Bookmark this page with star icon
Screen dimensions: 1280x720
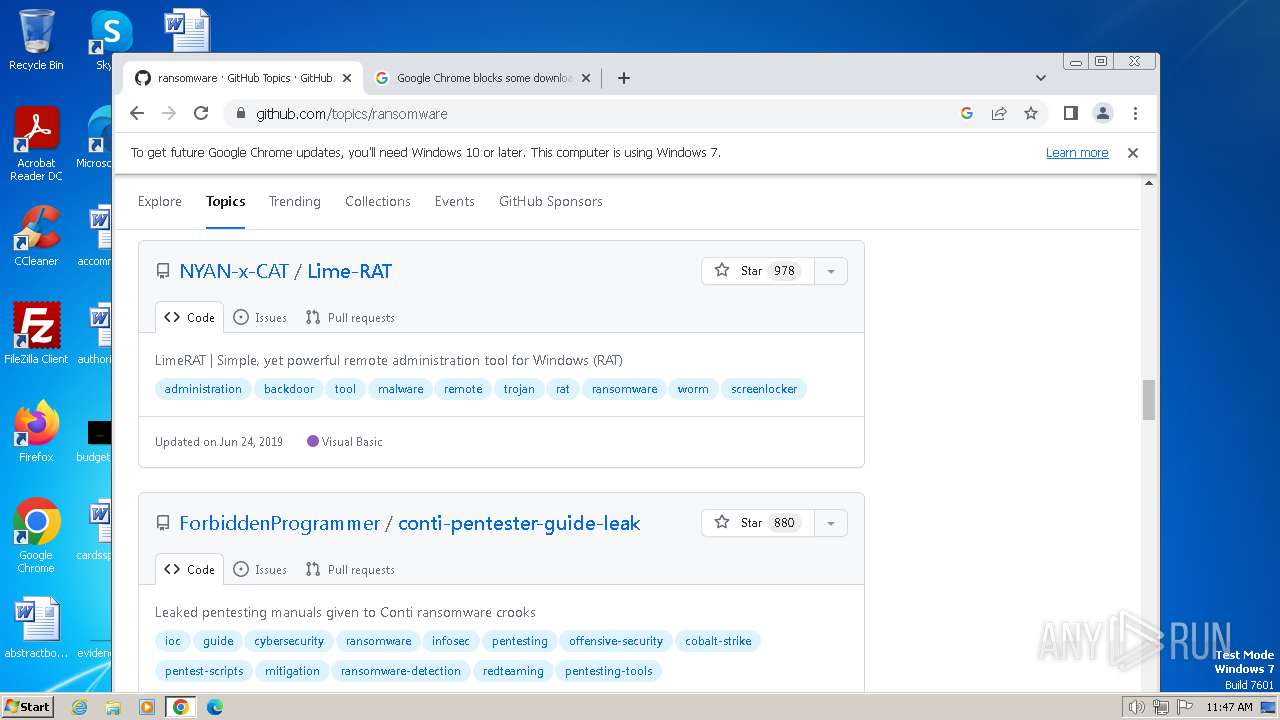pos(1031,113)
